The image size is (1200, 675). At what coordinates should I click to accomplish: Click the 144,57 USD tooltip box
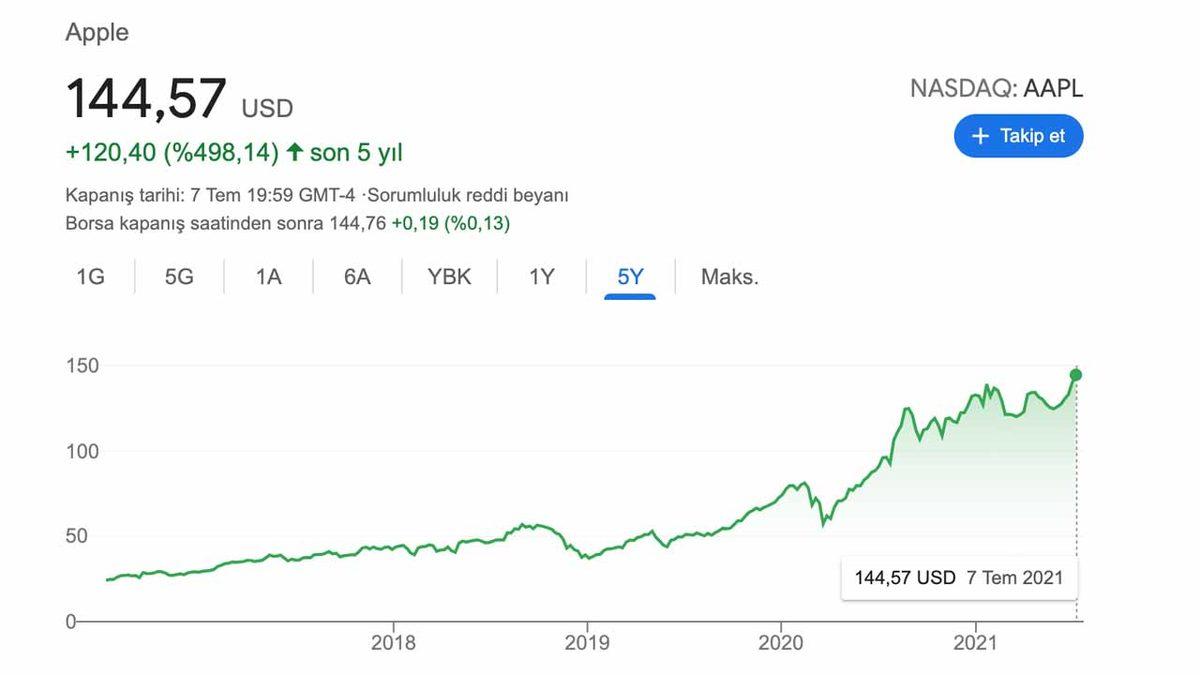tap(958, 577)
